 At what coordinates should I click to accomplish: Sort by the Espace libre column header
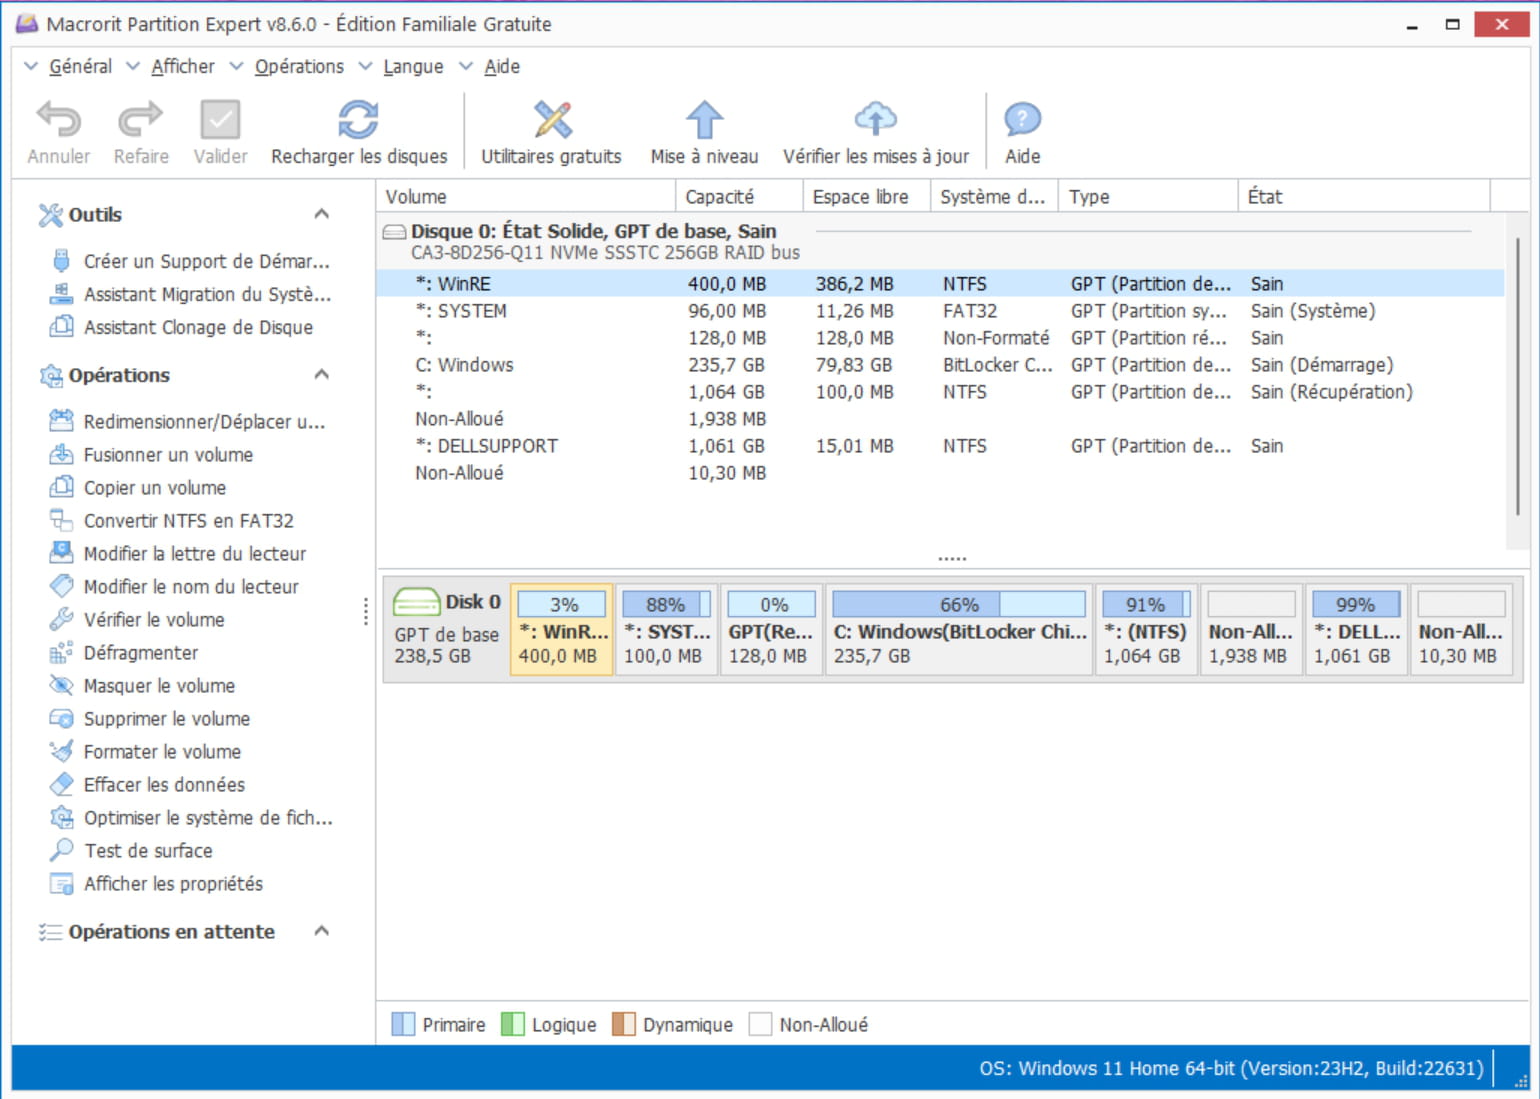866,197
